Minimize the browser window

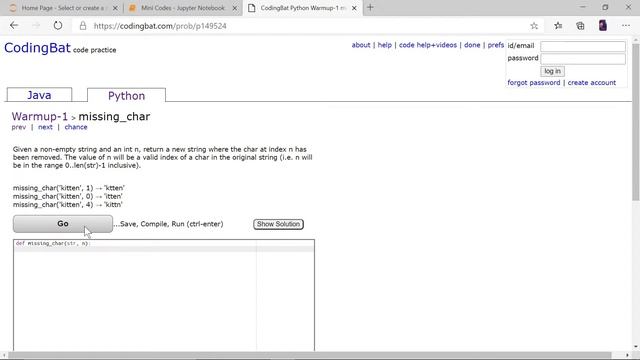(x=582, y=7)
